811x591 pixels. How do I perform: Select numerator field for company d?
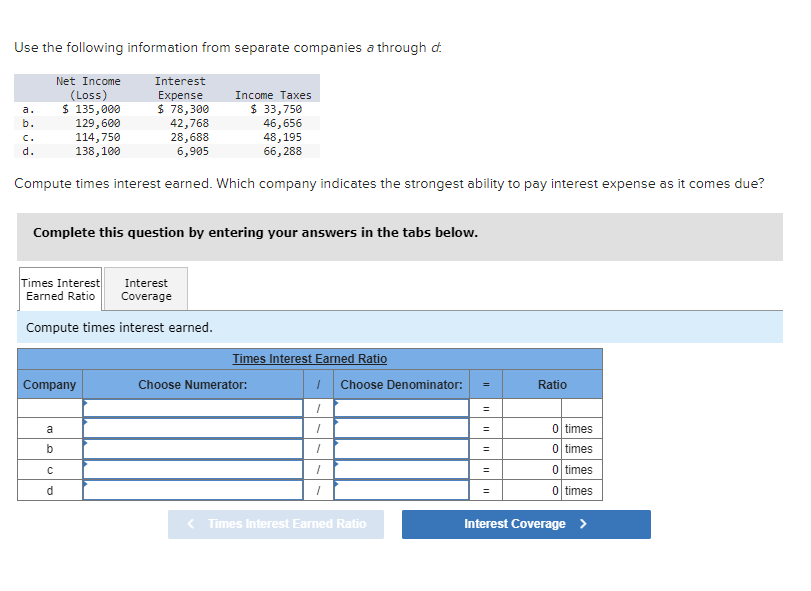(193, 490)
